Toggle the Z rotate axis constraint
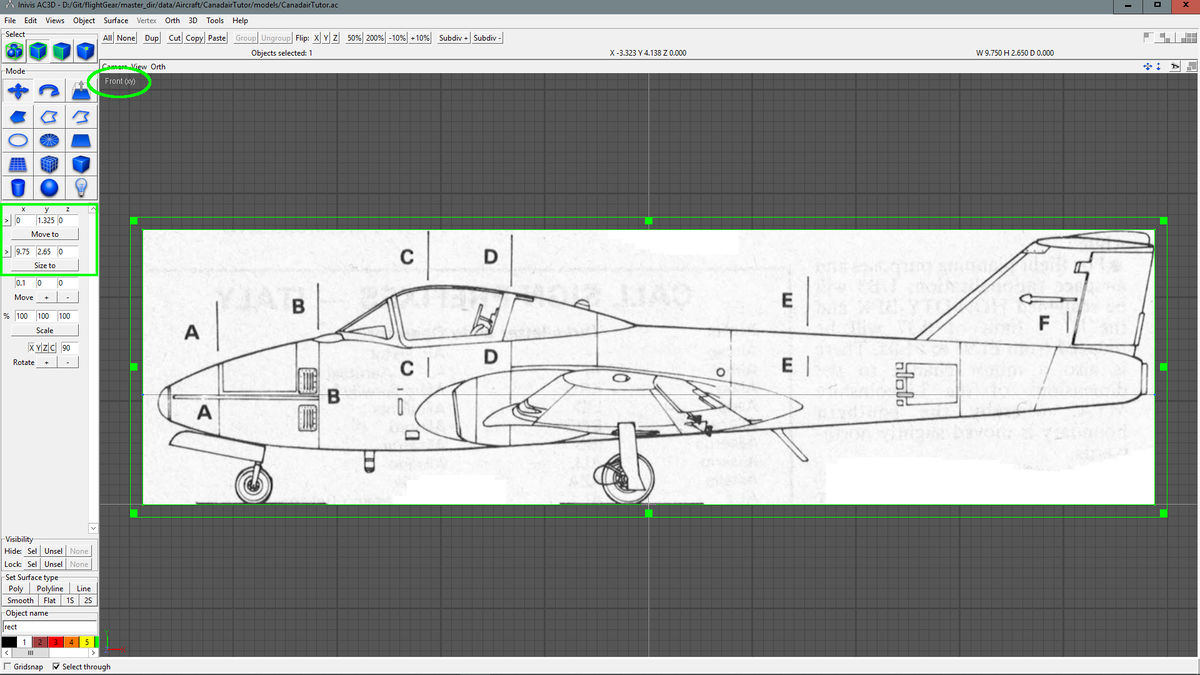Screen dimensions: 1200x675 tap(45, 347)
